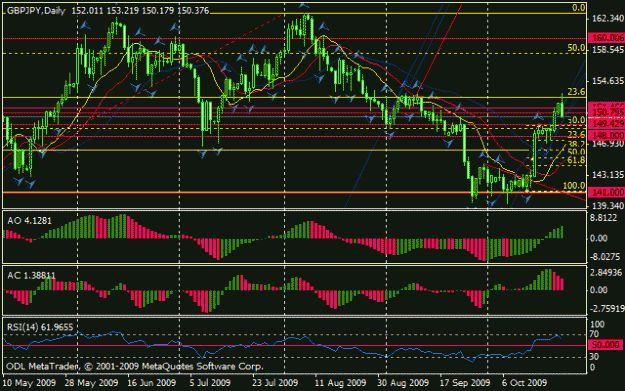Click the 16 Jun 2009 date label
This screenshot has height=391, width=625.
[151, 383]
